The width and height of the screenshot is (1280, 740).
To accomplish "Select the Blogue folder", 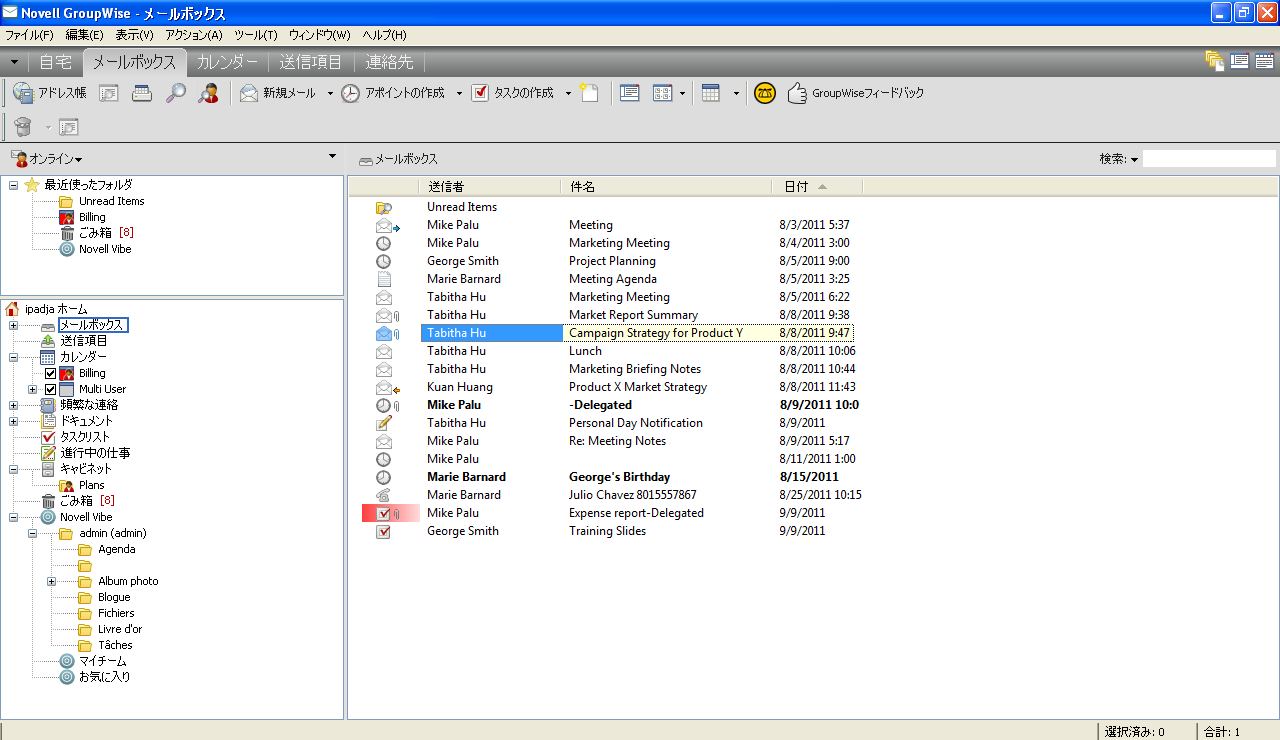I will [x=114, y=597].
